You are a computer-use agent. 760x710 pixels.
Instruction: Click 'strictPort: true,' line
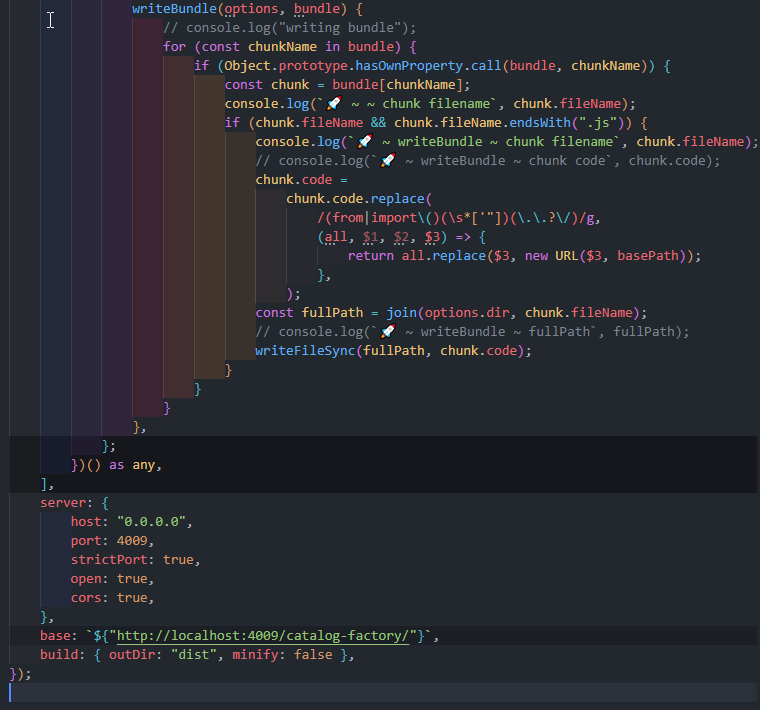click(135, 559)
